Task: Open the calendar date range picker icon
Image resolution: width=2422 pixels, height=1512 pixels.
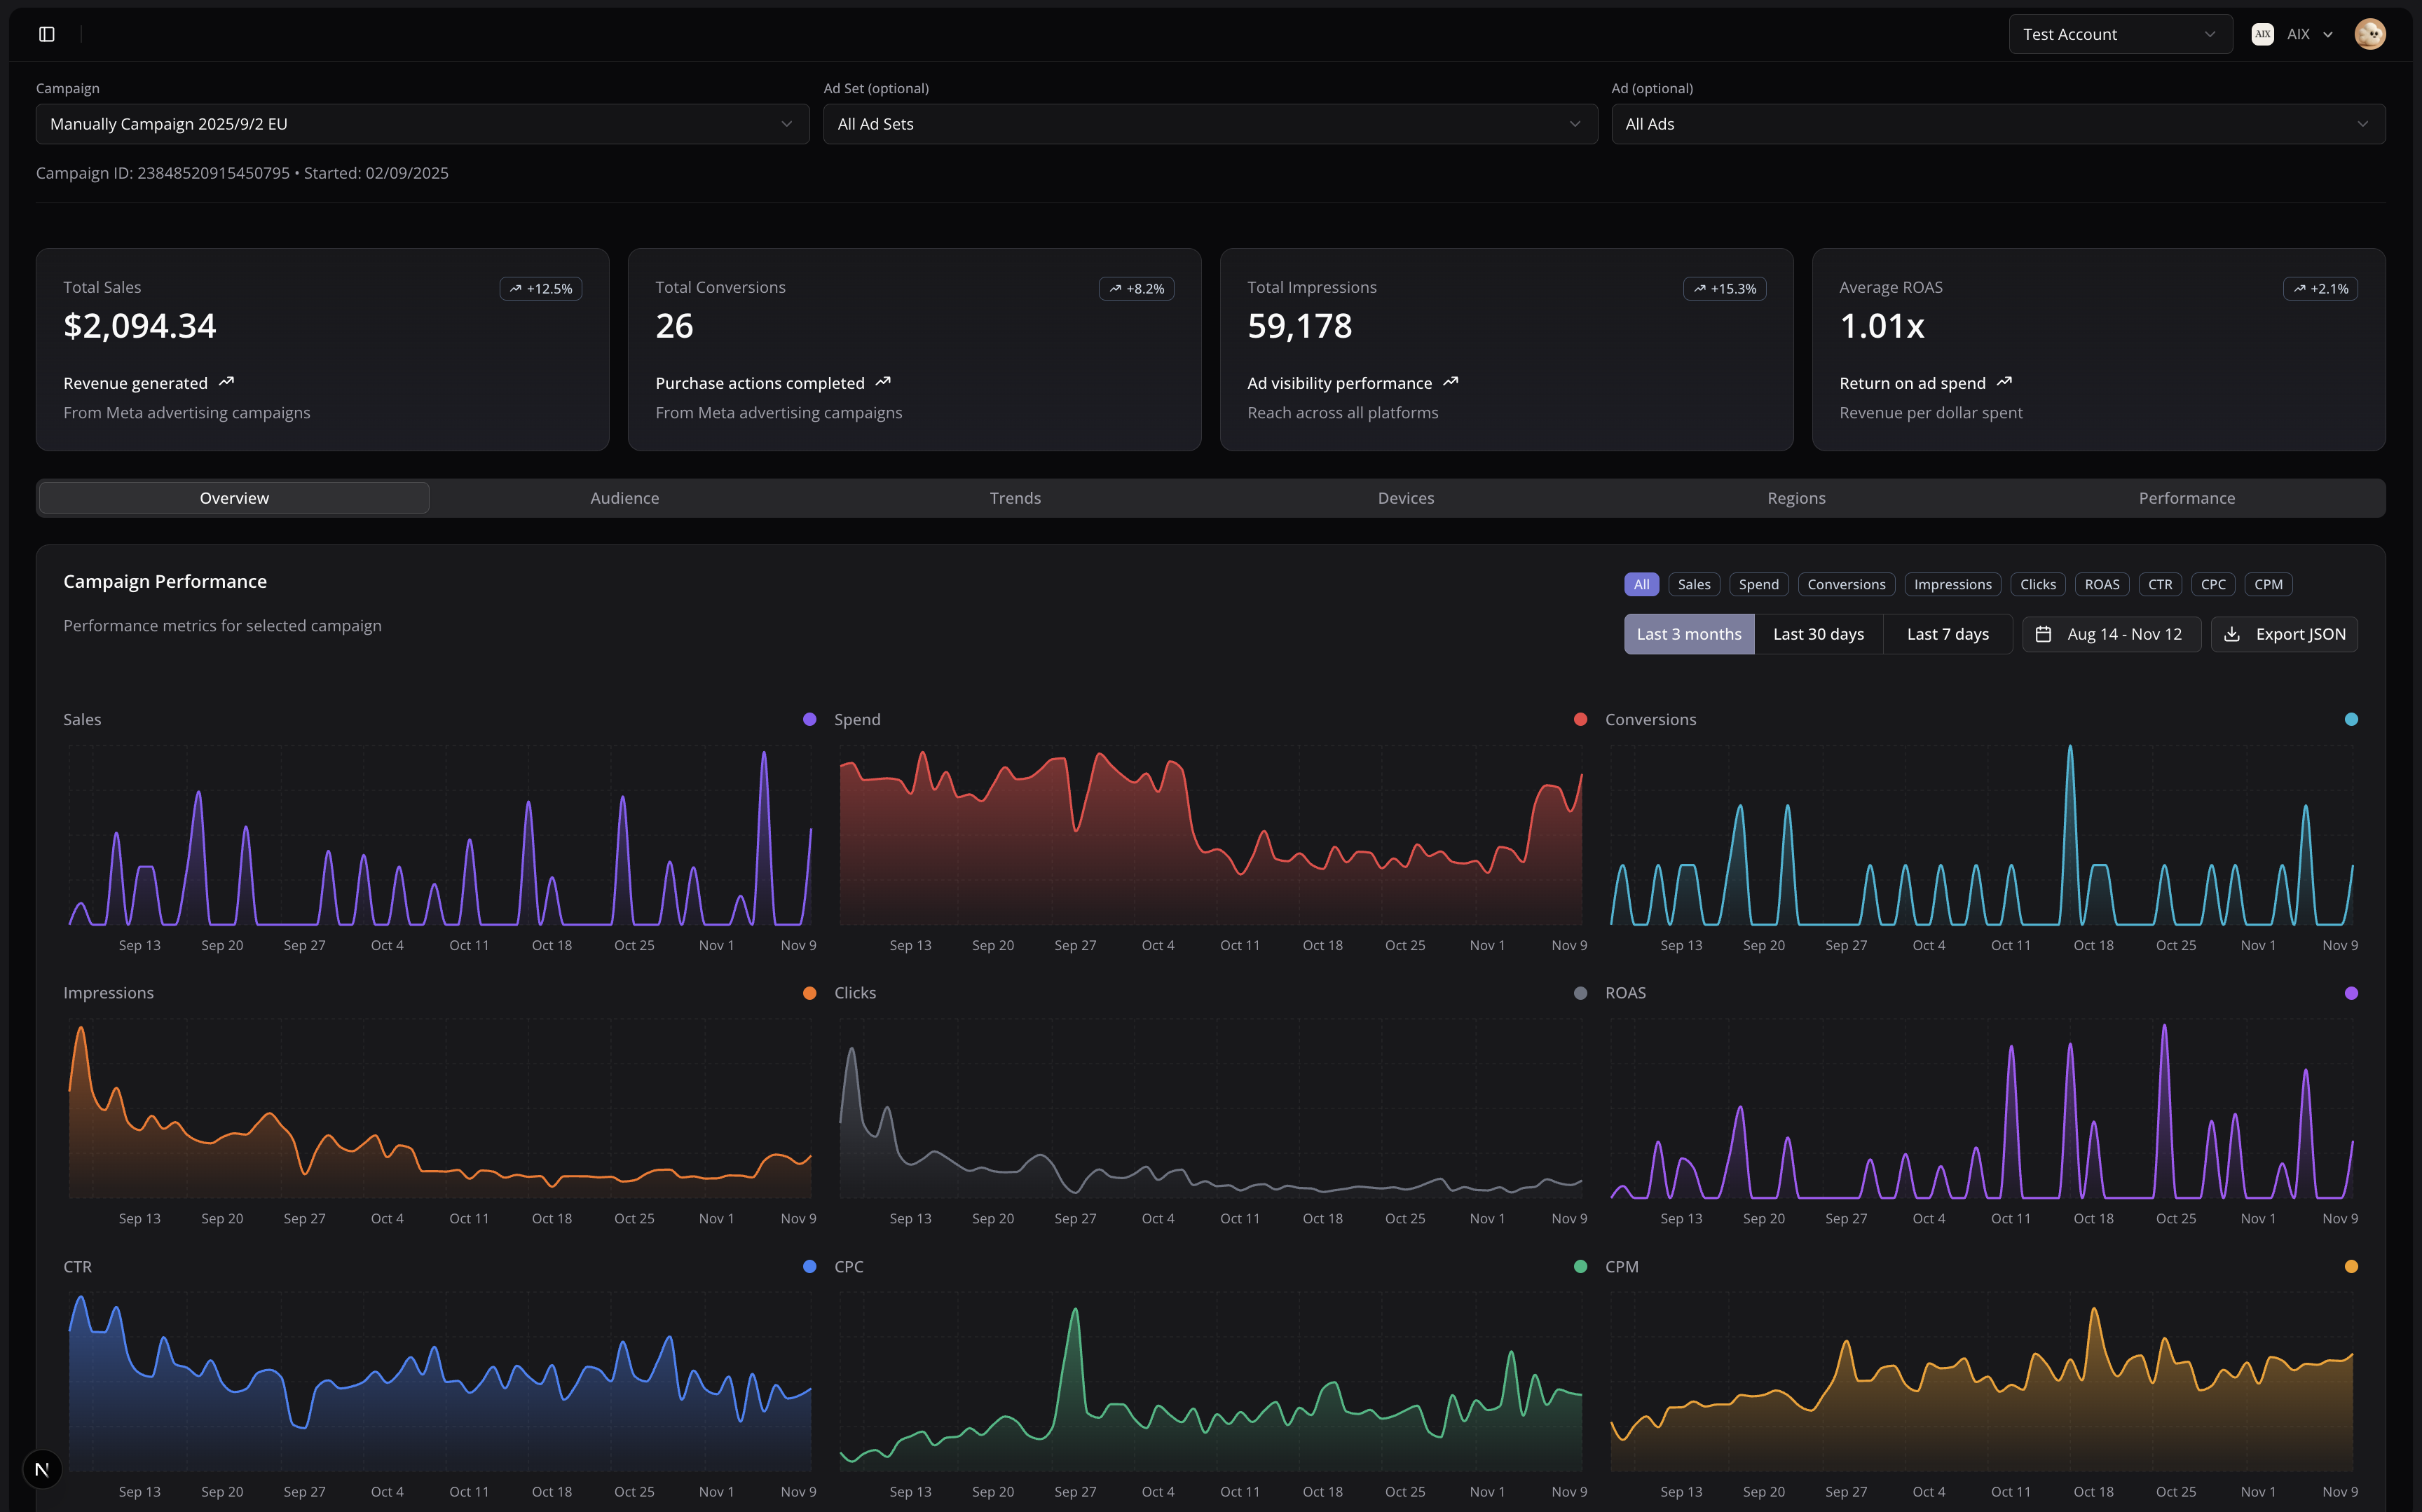Action: [x=2046, y=634]
